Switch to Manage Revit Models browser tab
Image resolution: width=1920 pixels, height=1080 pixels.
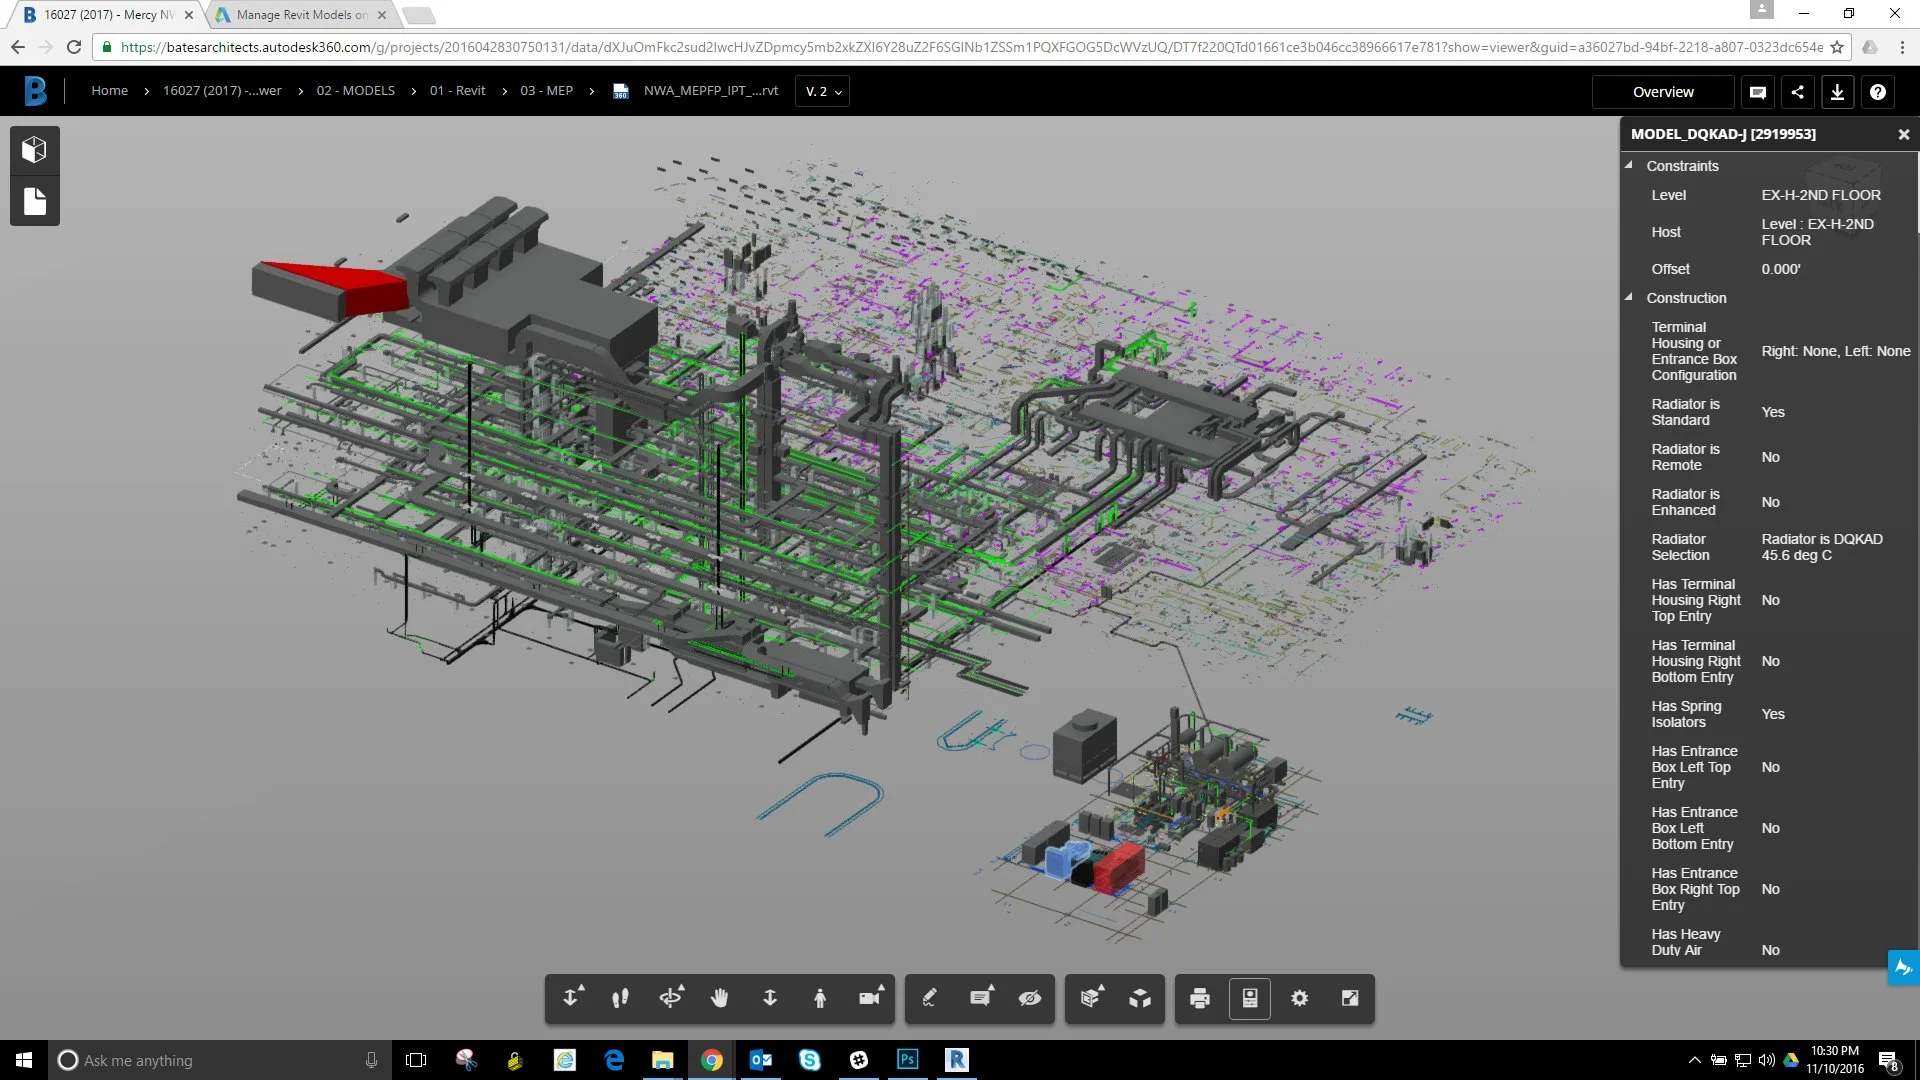(300, 15)
